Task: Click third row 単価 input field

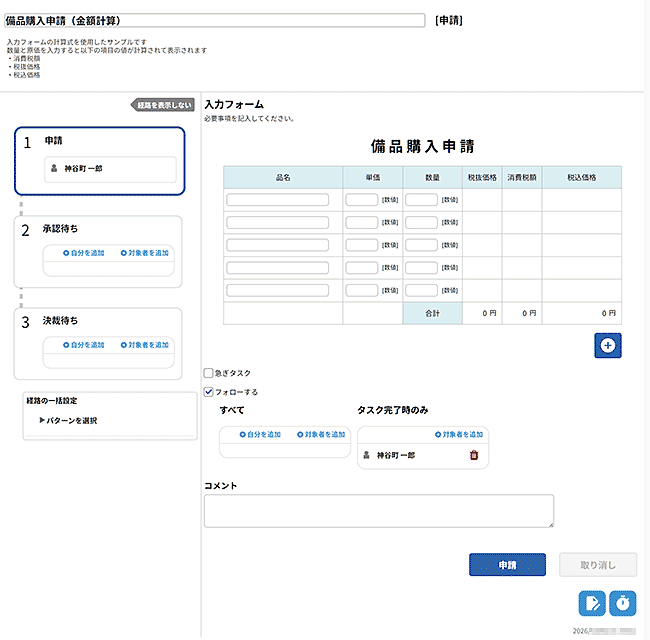Action: click(362, 245)
